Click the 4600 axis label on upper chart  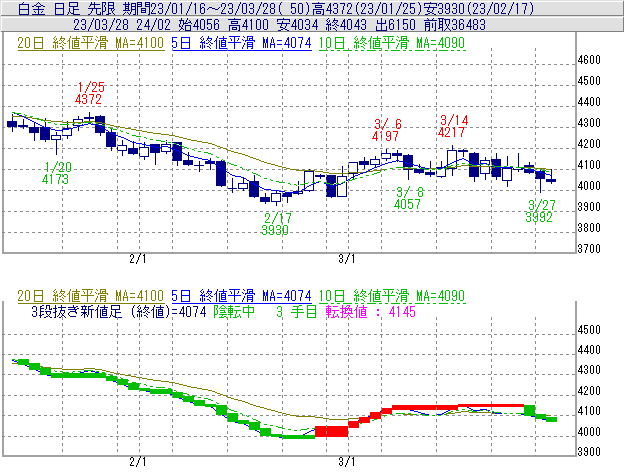pos(589,60)
